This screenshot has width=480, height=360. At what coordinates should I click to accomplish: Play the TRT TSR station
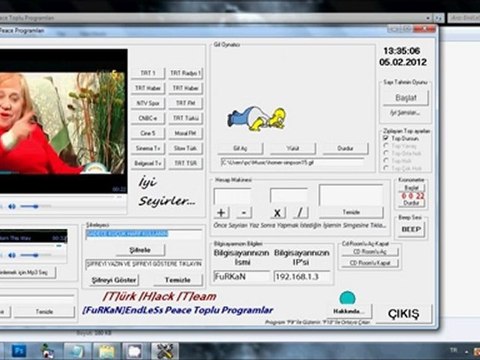[x=185, y=163]
